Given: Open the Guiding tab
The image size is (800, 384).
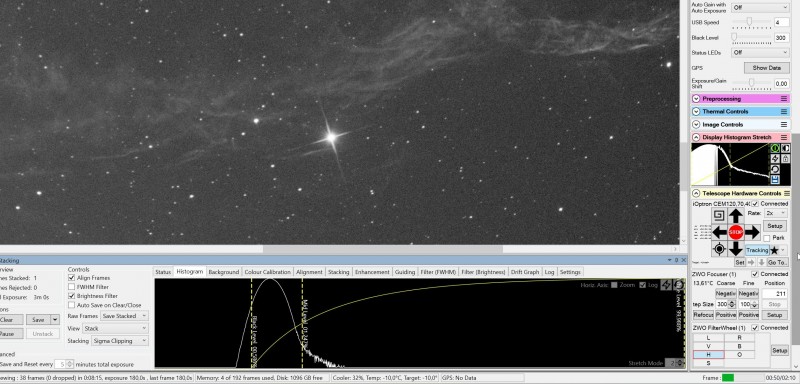Looking at the screenshot, I should coord(405,272).
